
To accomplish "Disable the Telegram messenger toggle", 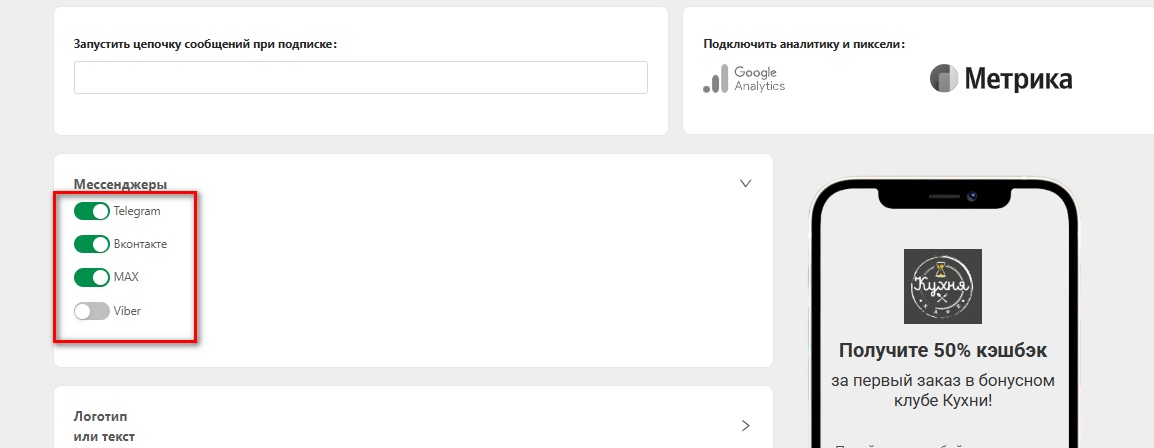I will coord(91,211).
